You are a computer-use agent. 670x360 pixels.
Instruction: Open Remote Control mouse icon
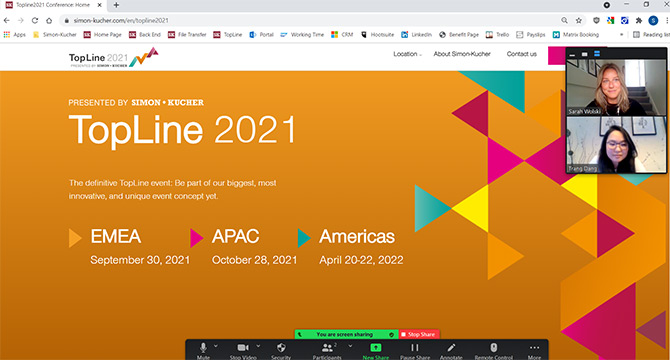point(494,350)
